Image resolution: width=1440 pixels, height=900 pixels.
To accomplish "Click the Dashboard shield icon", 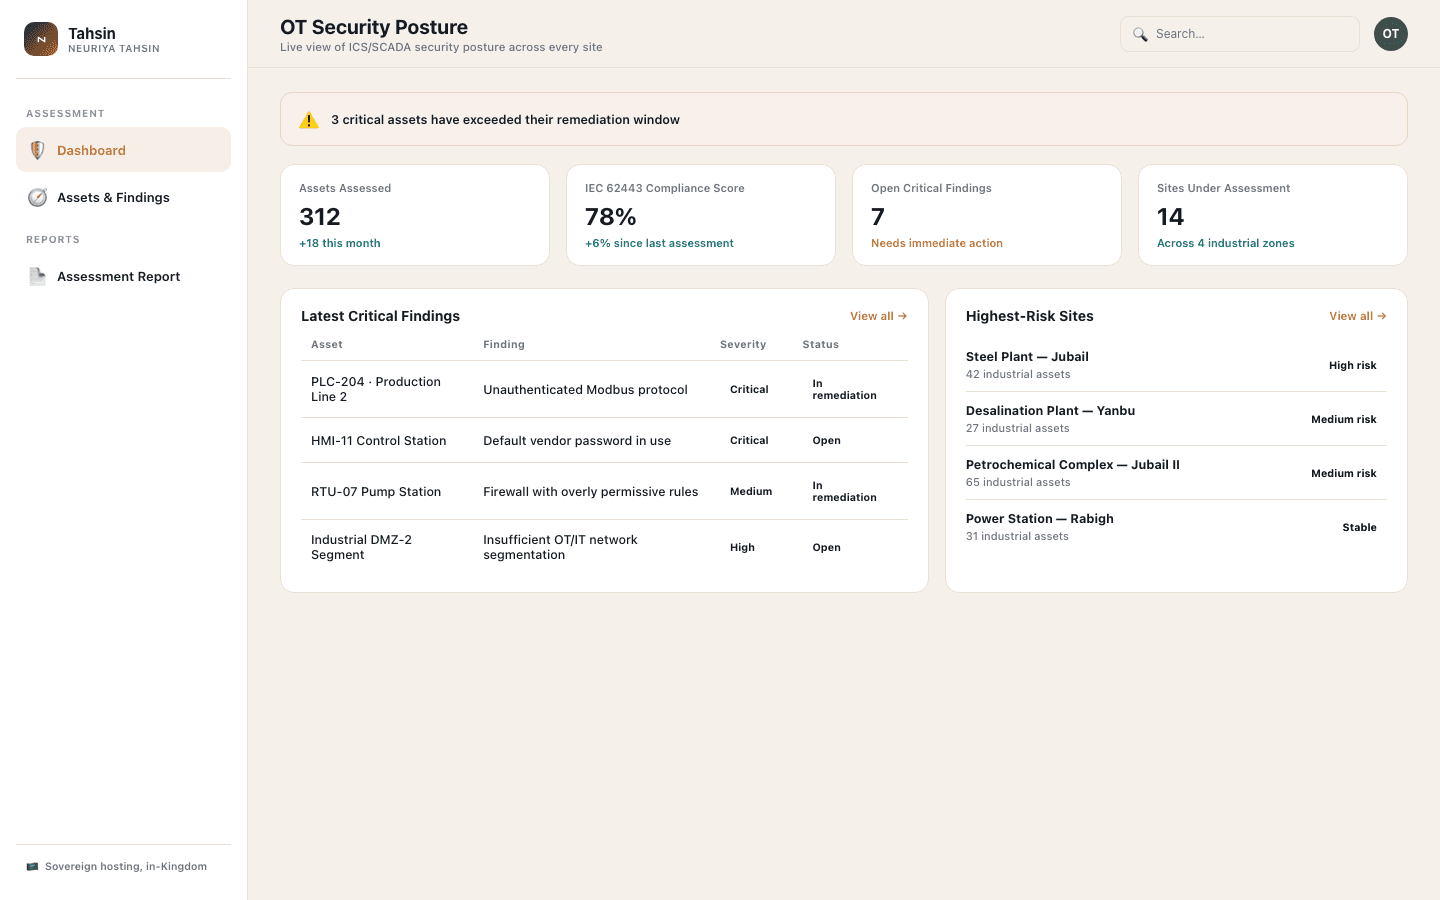I will coord(37,150).
